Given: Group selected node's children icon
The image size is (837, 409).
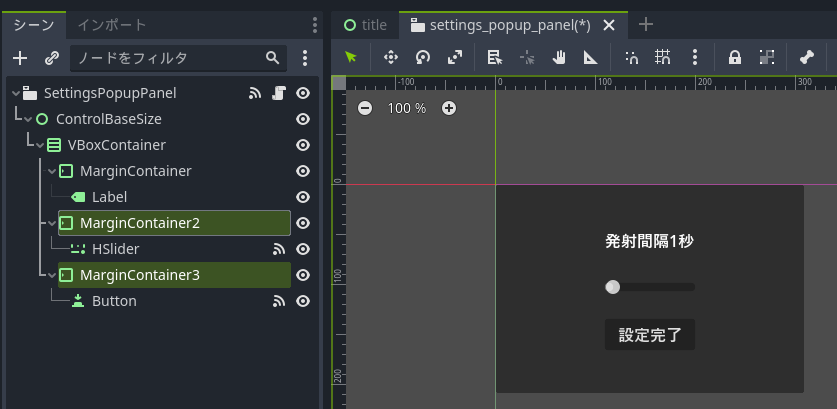Looking at the screenshot, I should click(x=767, y=57).
